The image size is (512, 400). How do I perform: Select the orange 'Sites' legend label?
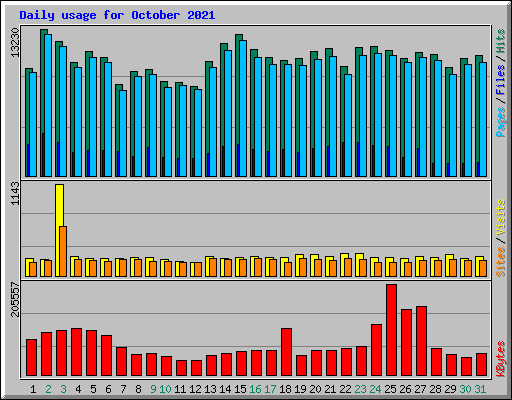(x=501, y=262)
